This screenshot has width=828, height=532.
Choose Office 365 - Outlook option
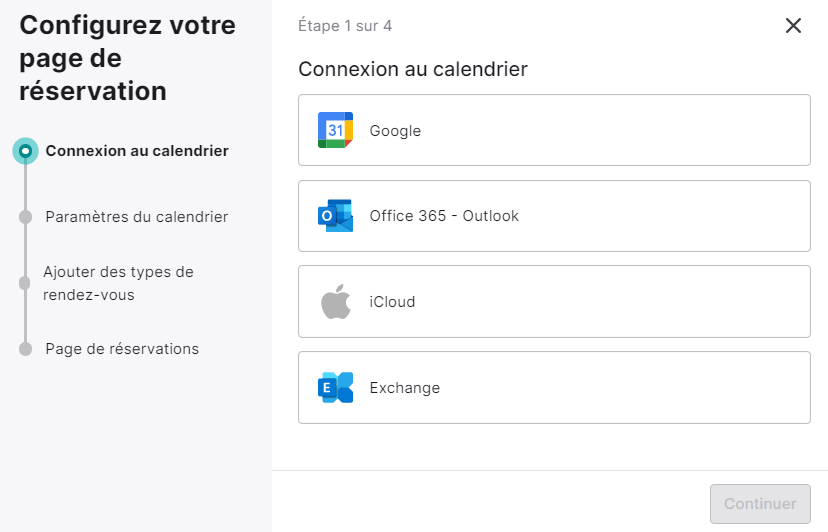pyautogui.click(x=554, y=216)
